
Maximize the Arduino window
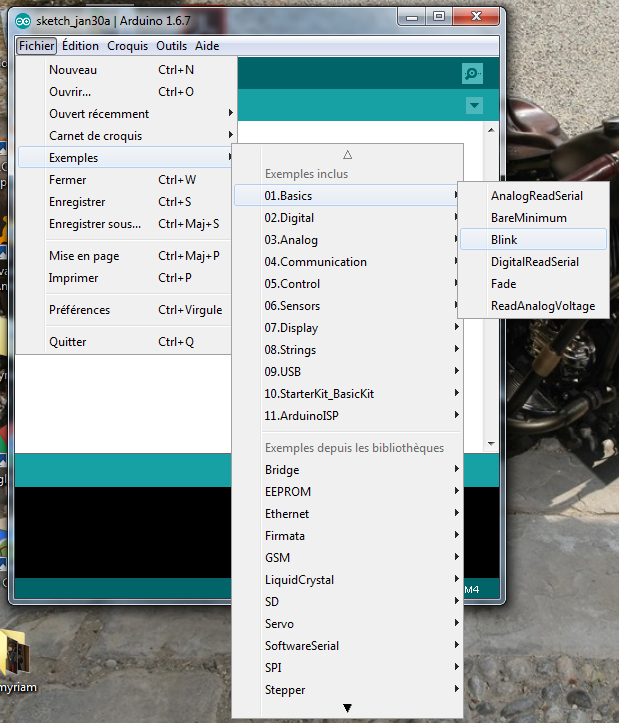pos(439,17)
